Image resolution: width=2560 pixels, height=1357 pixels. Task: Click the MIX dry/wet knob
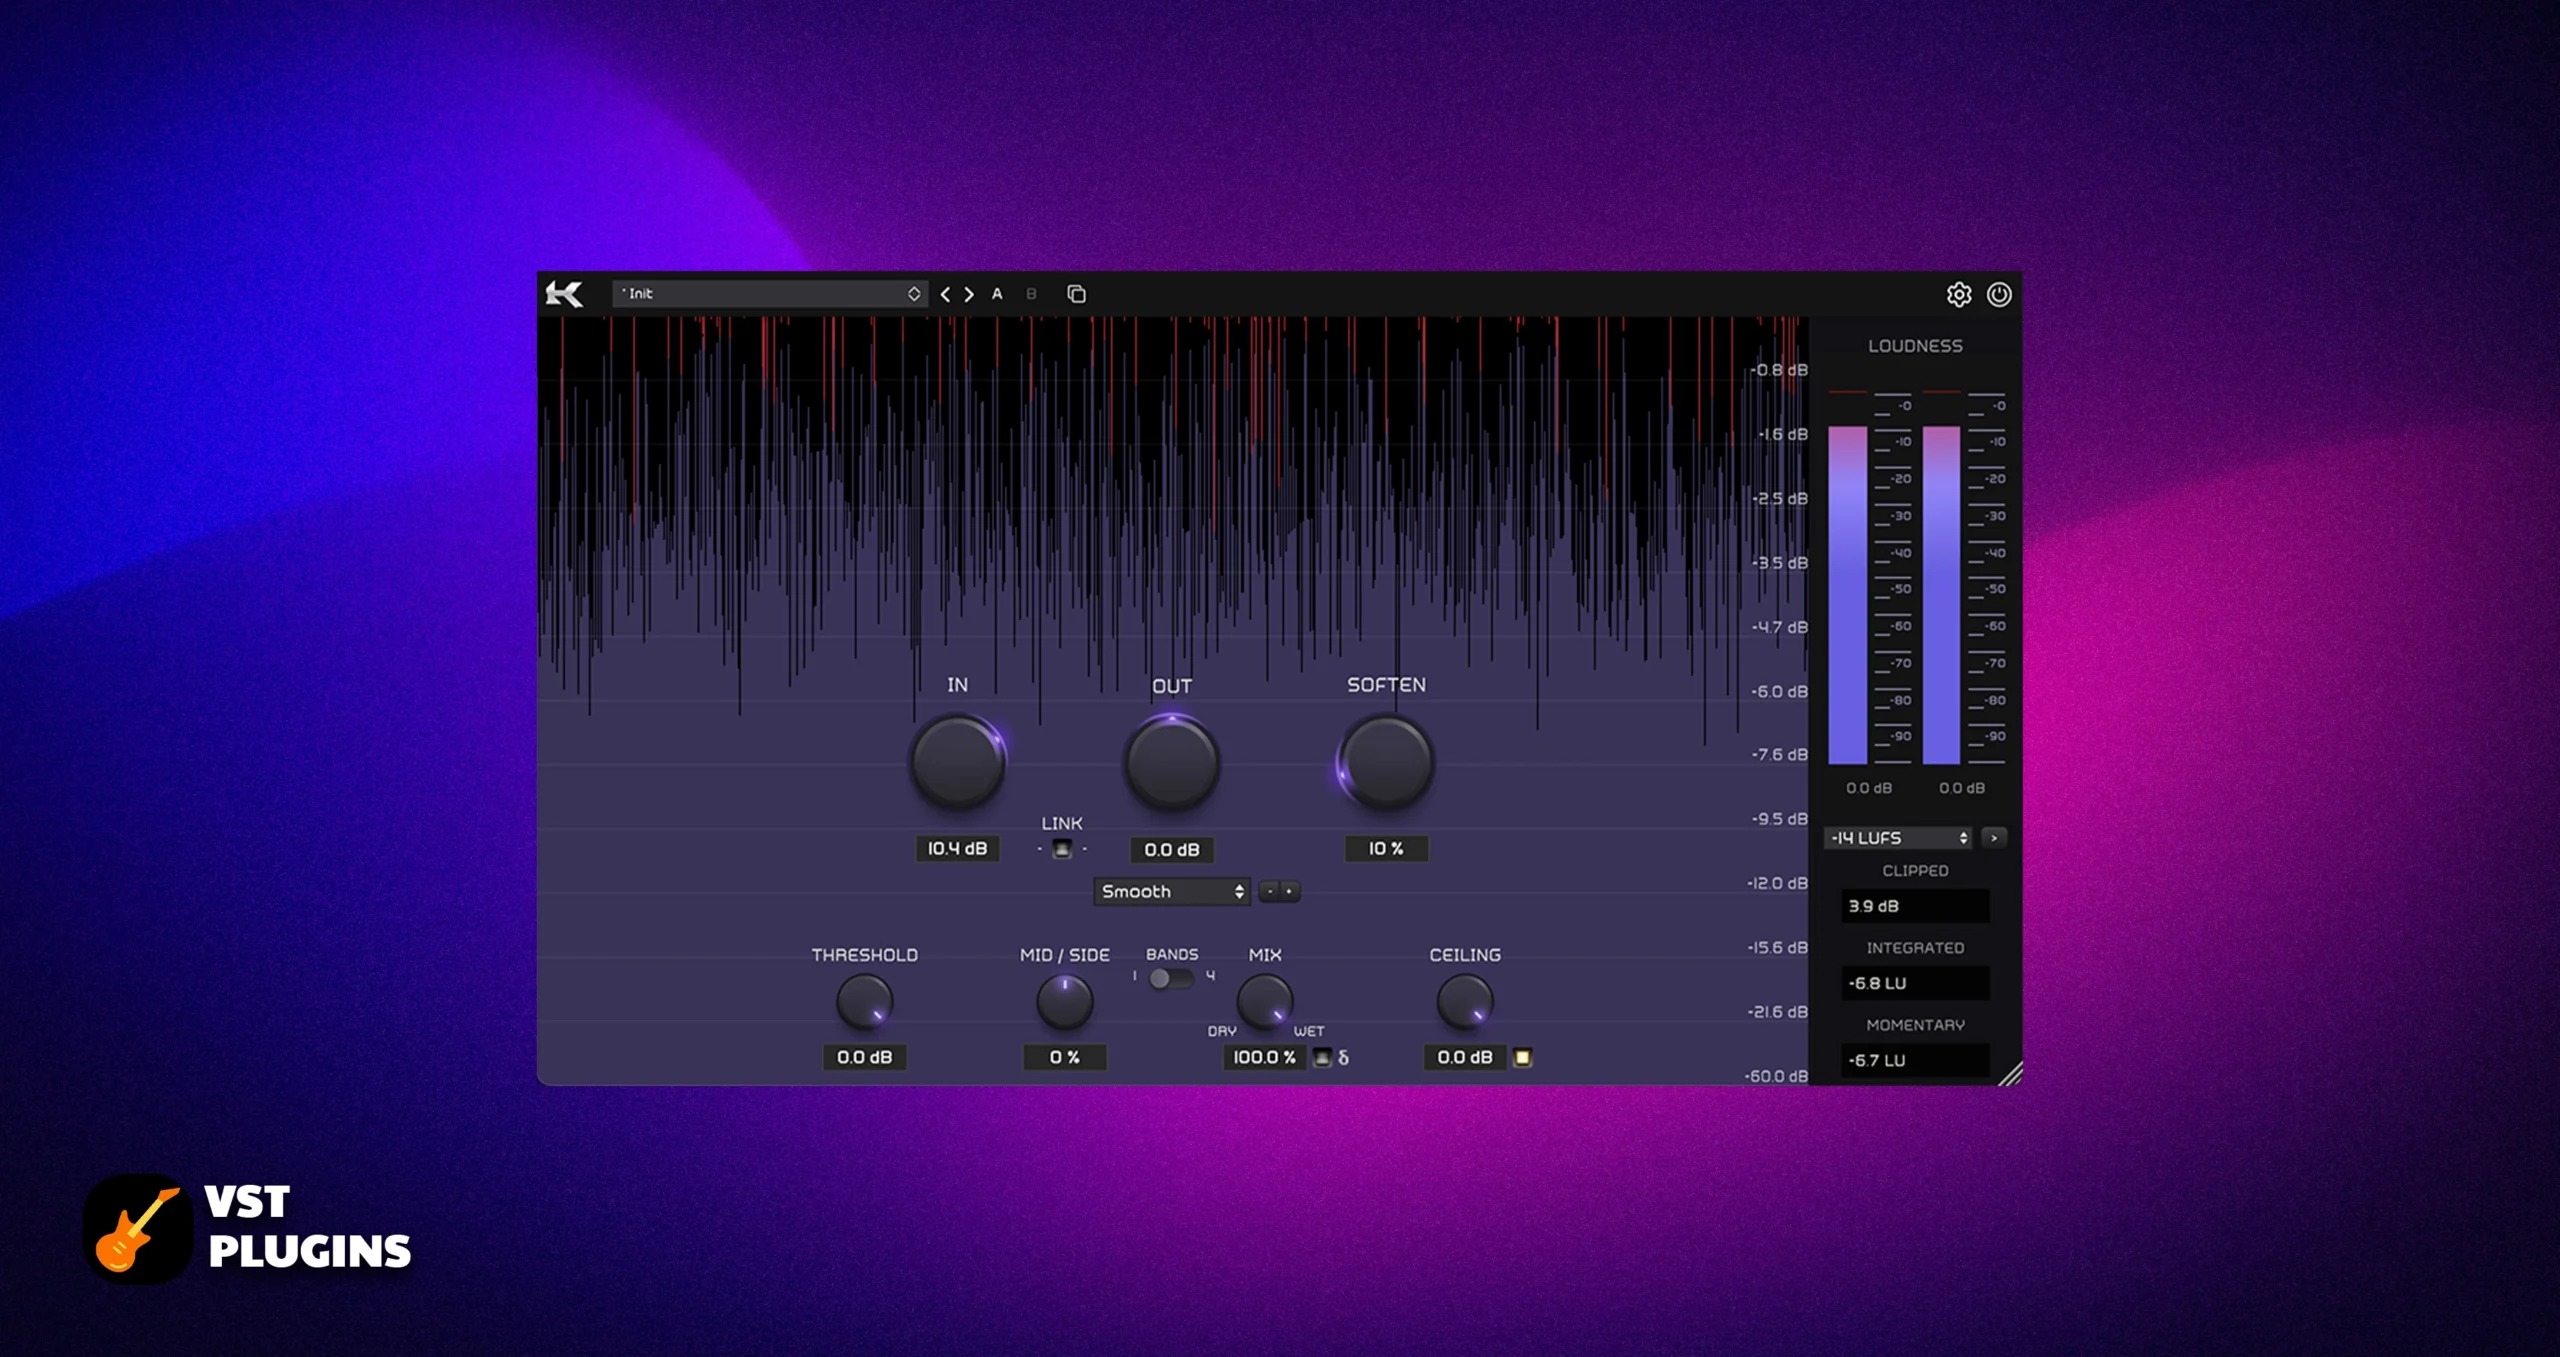[x=1265, y=1002]
